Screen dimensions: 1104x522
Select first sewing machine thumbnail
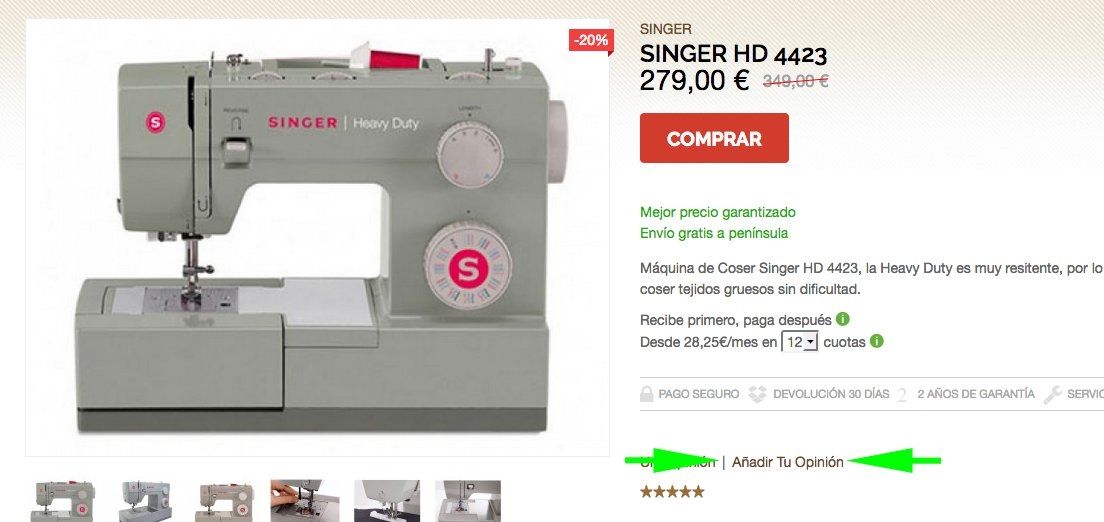pos(63,501)
